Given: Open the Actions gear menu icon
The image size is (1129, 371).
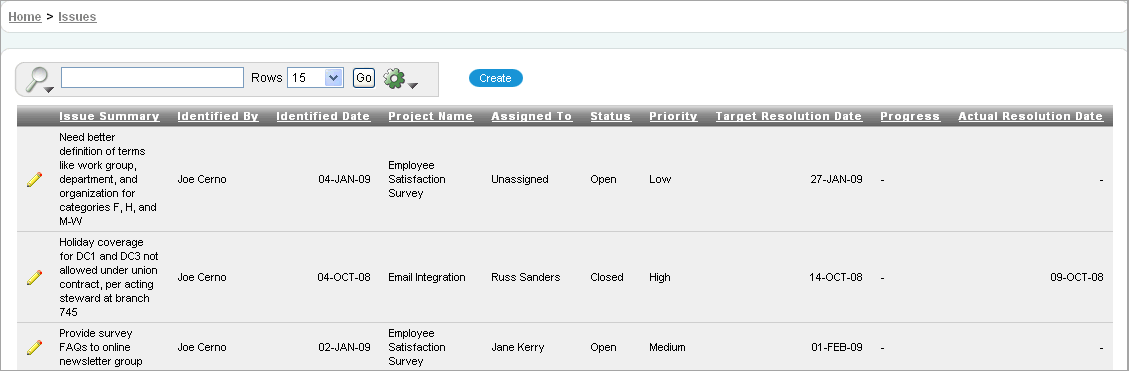Looking at the screenshot, I should [x=395, y=78].
